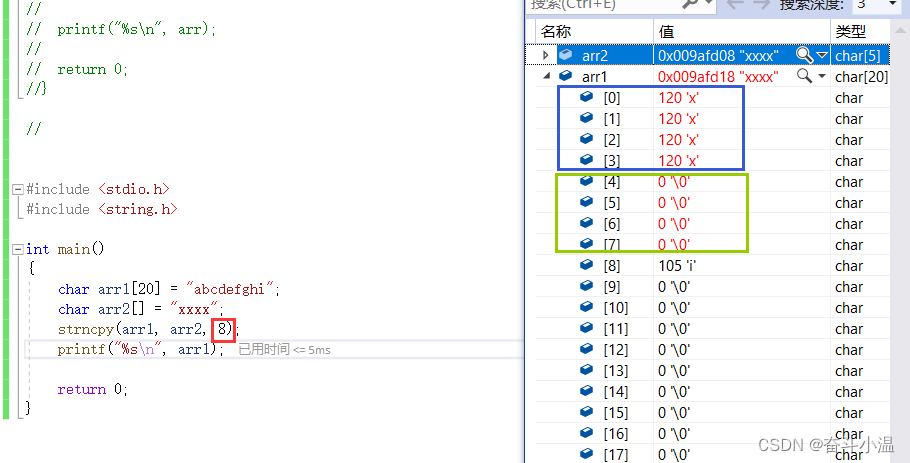Click the cube icon in row [15]
The height and width of the screenshot is (463, 910).
587,412
